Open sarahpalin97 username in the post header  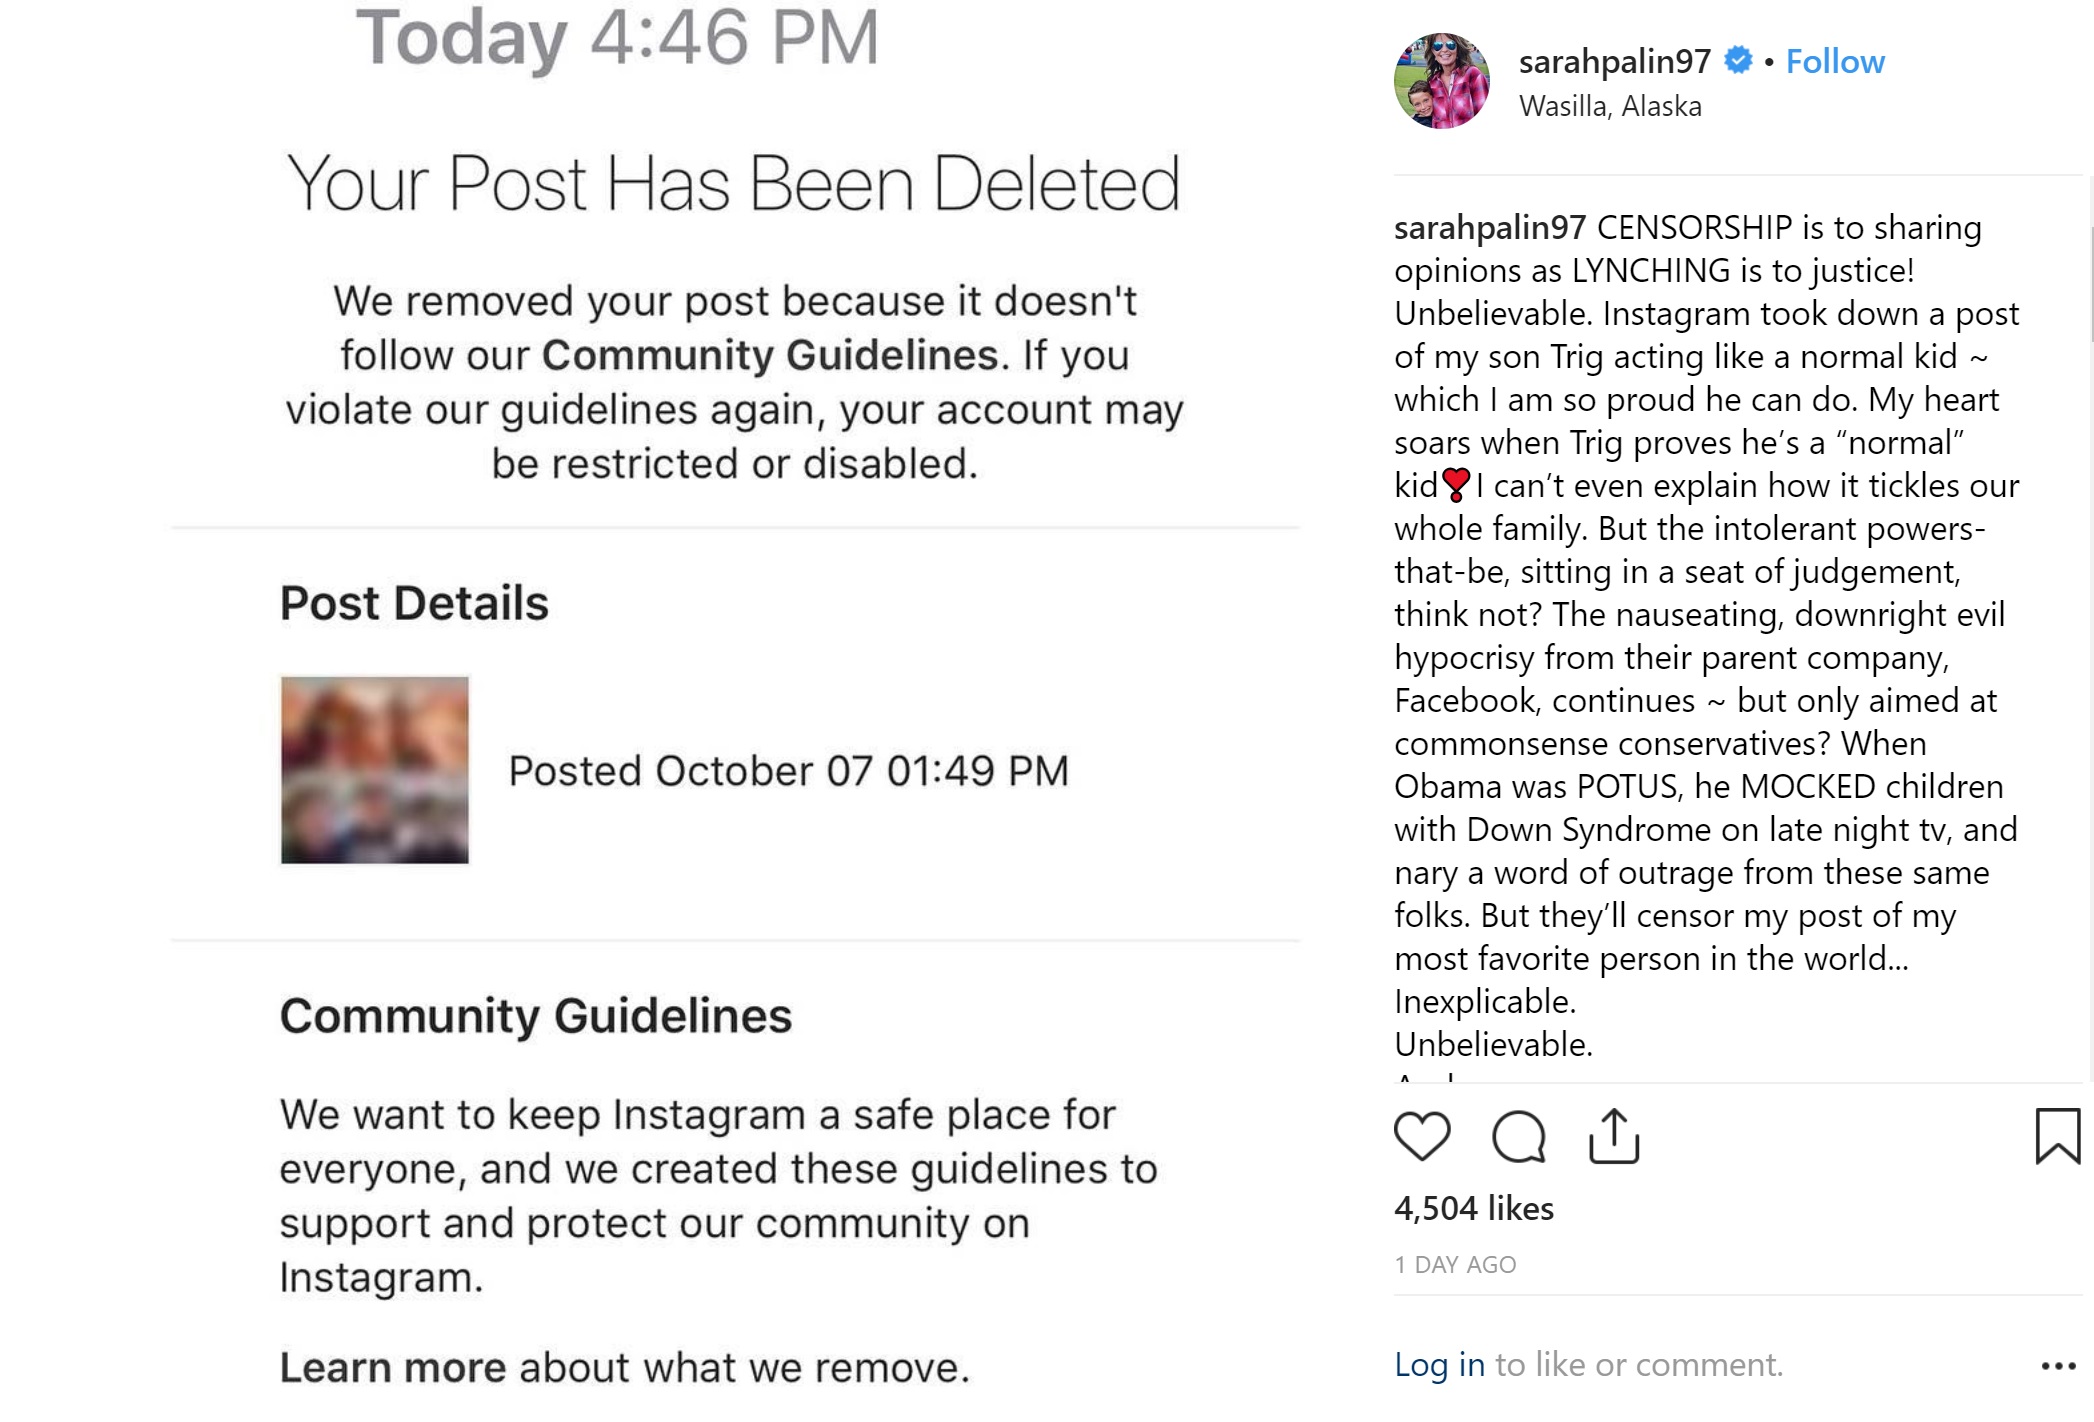coord(1614,62)
